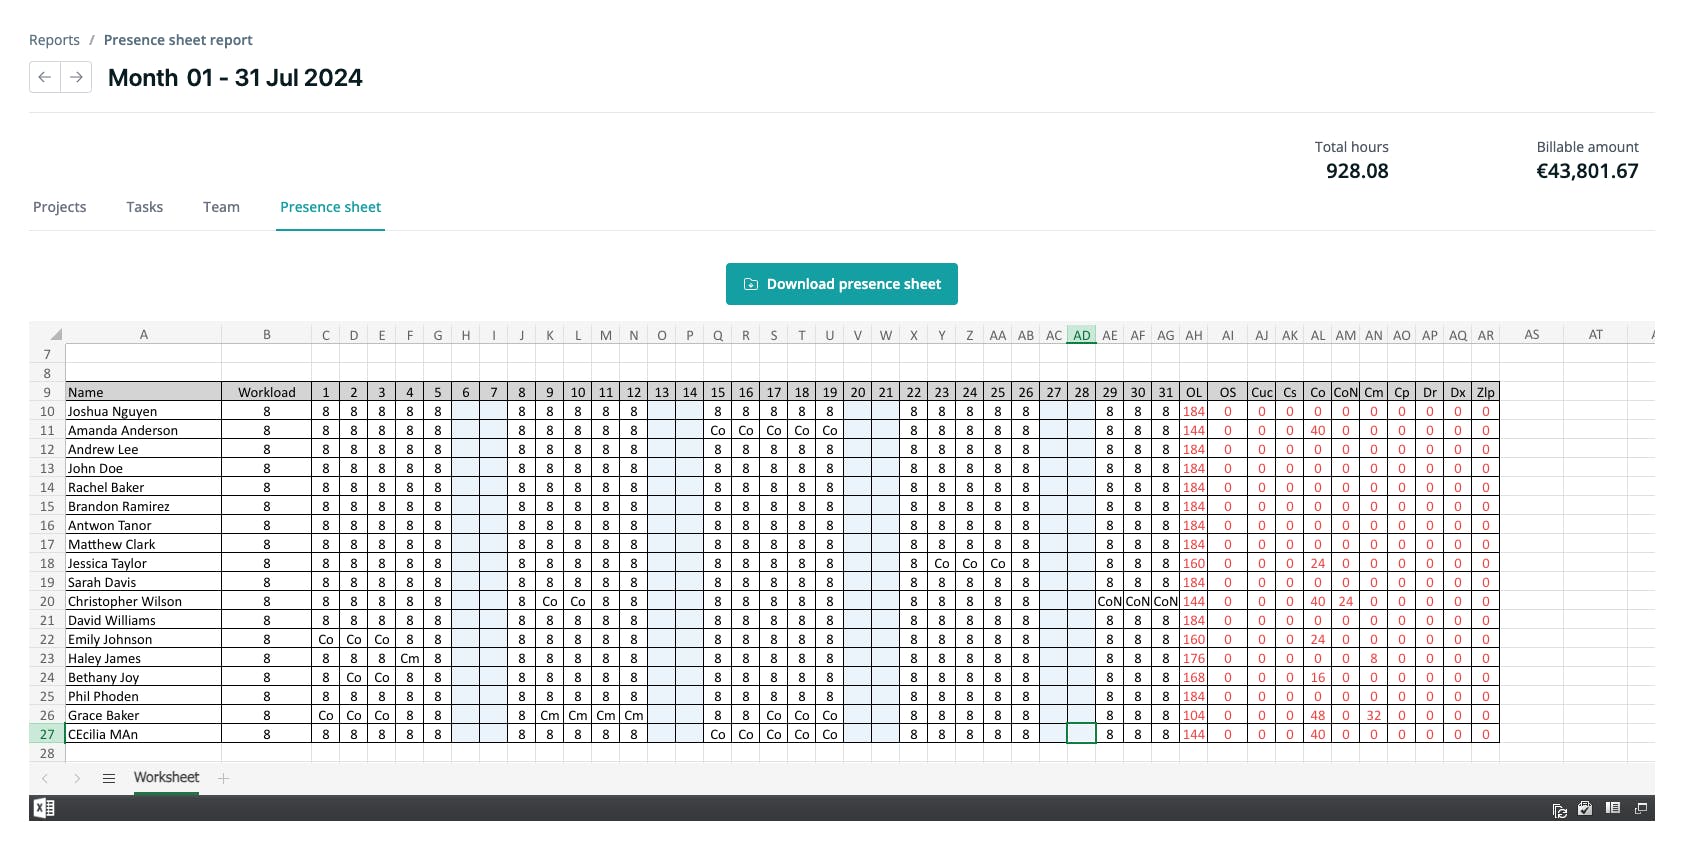Go to the next month with the forward arrow
The height and width of the screenshot is (851, 1686).
[76, 77]
